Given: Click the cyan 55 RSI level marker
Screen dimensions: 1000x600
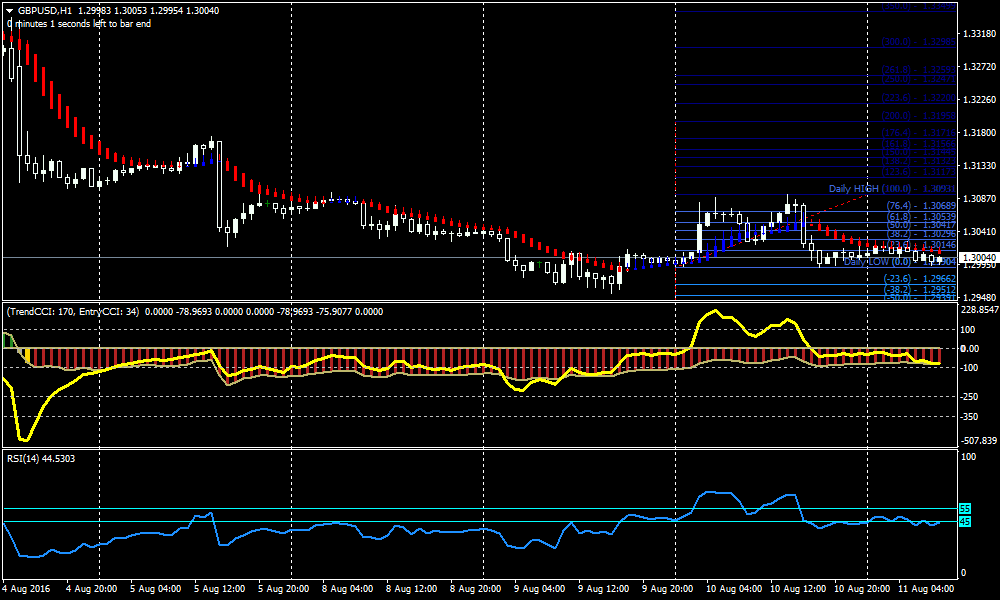Looking at the screenshot, I should click(x=963, y=509).
